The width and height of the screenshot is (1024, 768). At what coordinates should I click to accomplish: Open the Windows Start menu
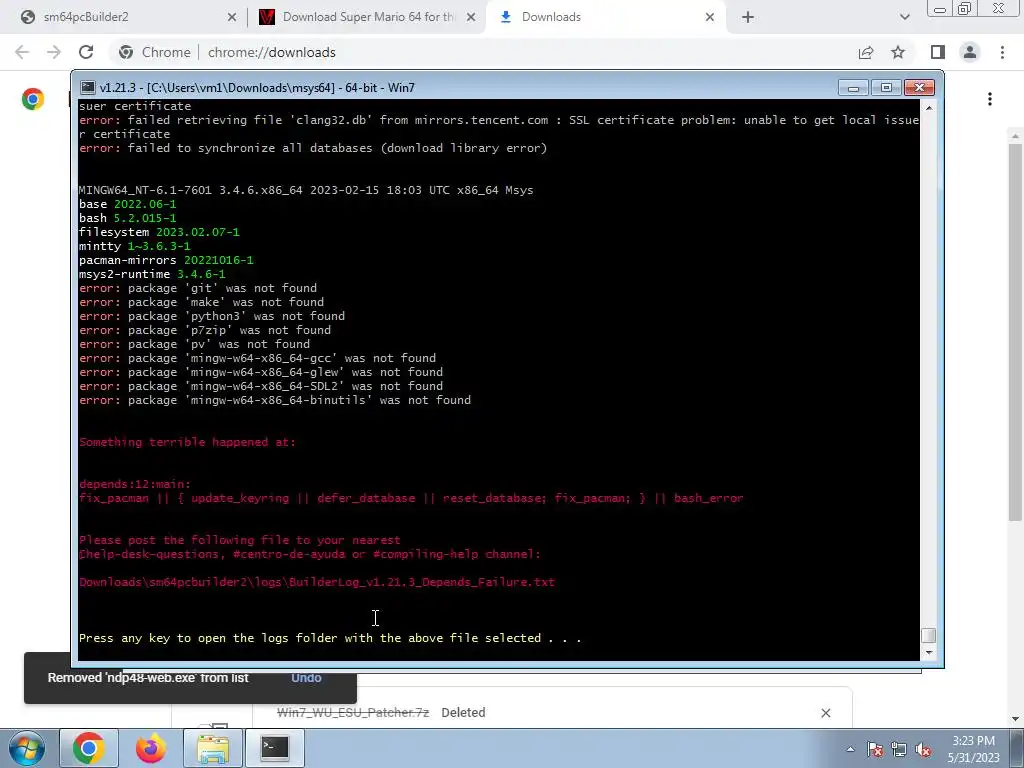pyautogui.click(x=26, y=748)
